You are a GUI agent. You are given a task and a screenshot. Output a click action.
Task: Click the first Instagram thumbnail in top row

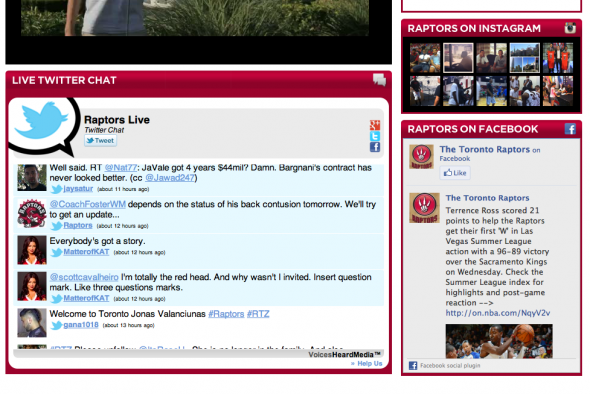(425, 58)
